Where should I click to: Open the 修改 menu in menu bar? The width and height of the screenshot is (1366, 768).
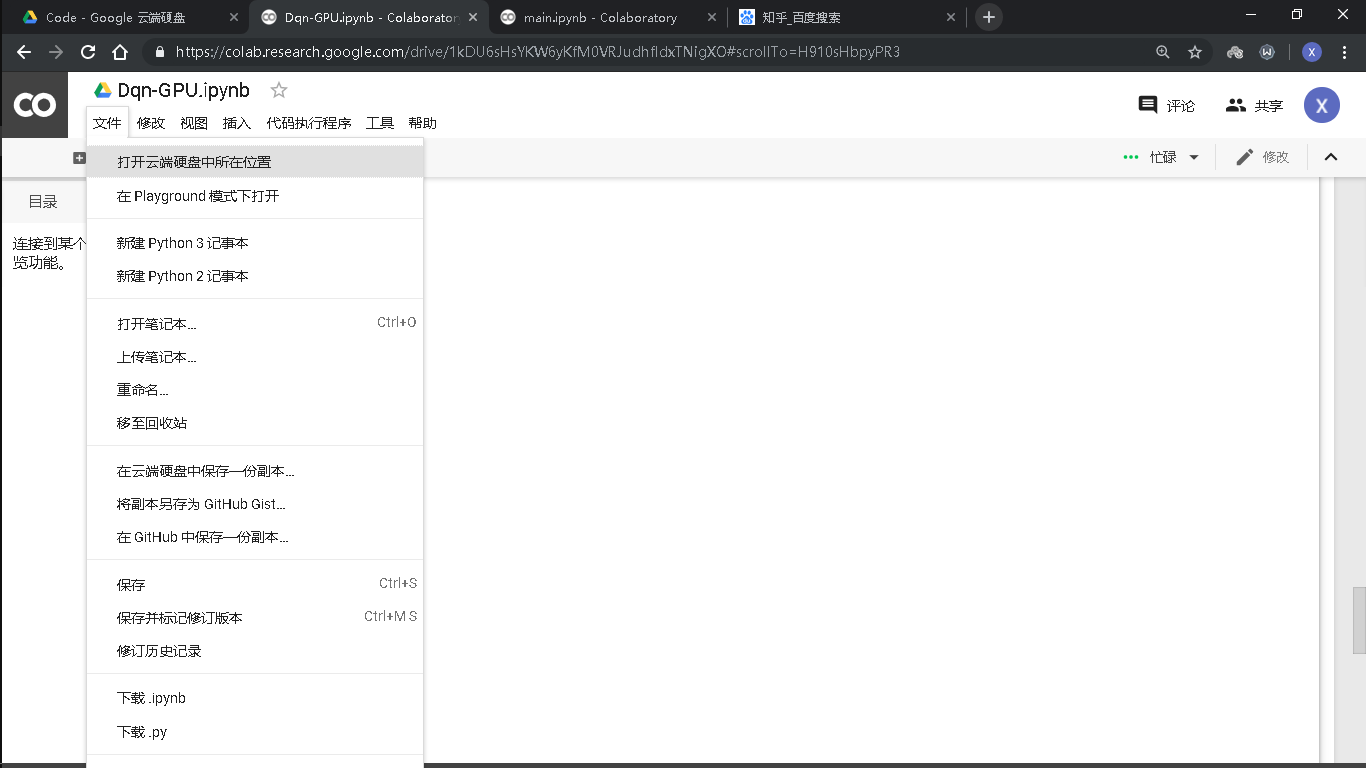(x=151, y=123)
